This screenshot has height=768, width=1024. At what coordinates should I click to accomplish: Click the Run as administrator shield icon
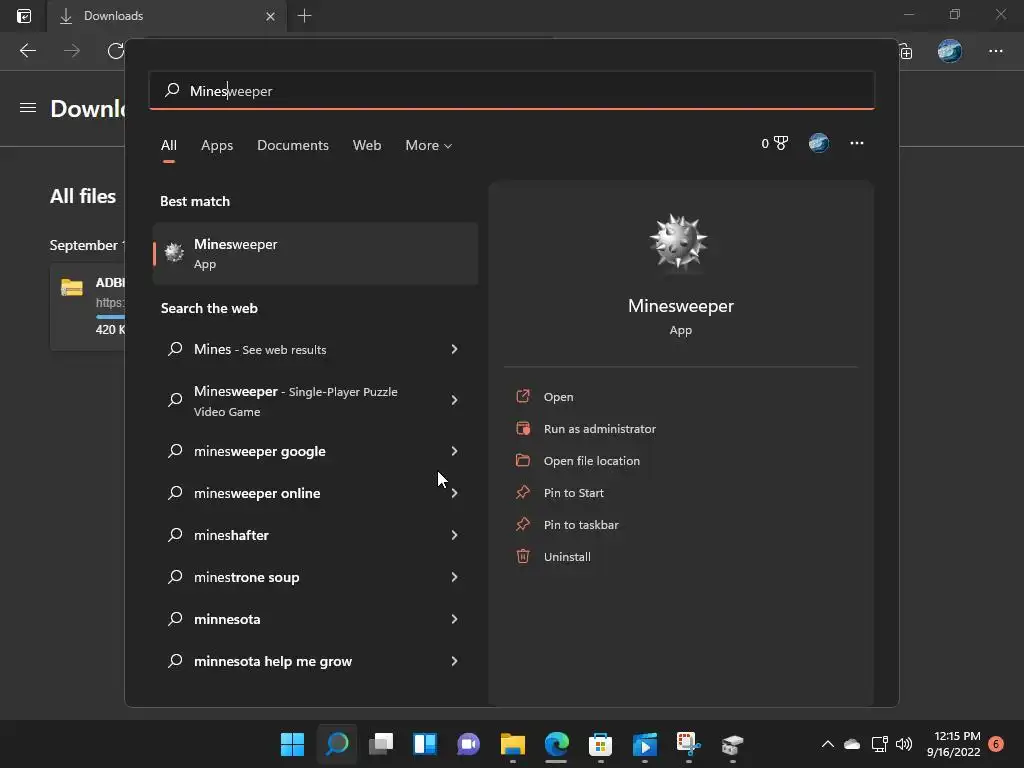pos(523,428)
